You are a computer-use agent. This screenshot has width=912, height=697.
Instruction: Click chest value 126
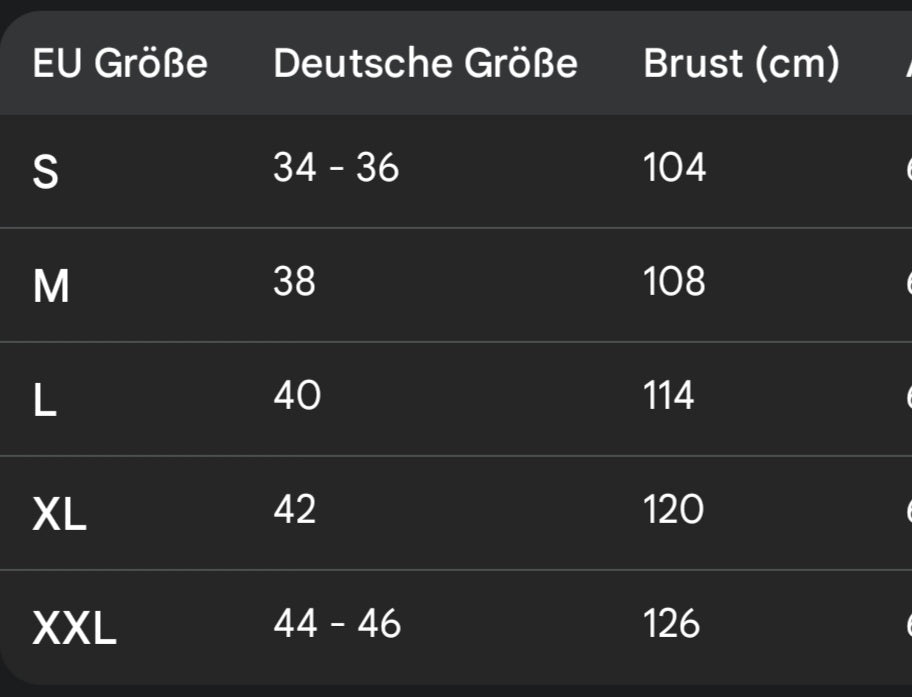[x=673, y=624]
